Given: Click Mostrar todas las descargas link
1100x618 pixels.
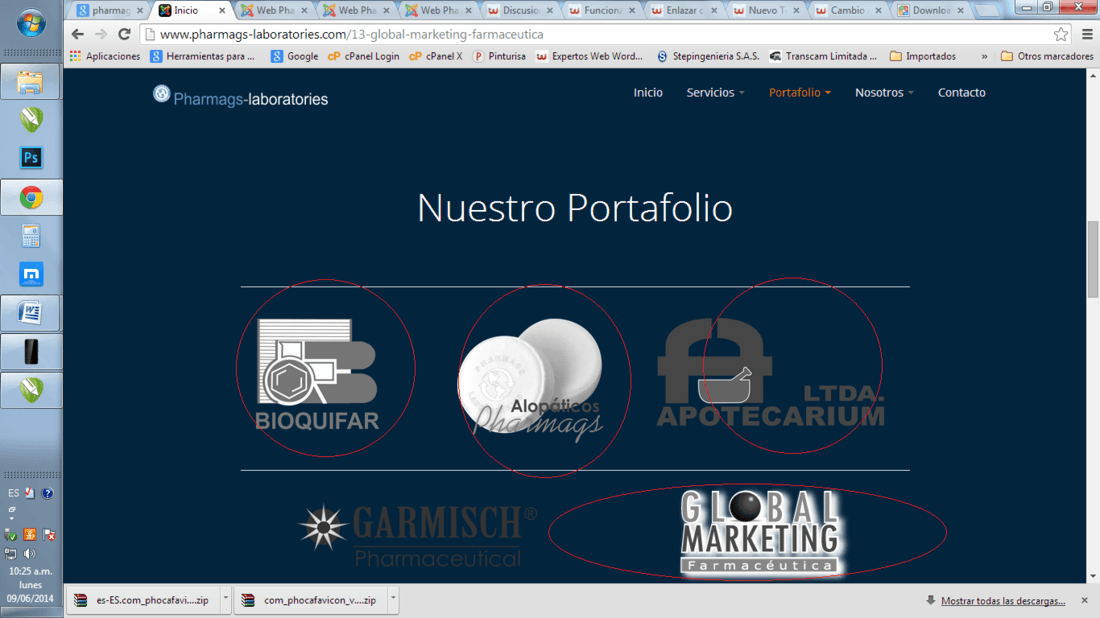Looking at the screenshot, I should [1002, 600].
